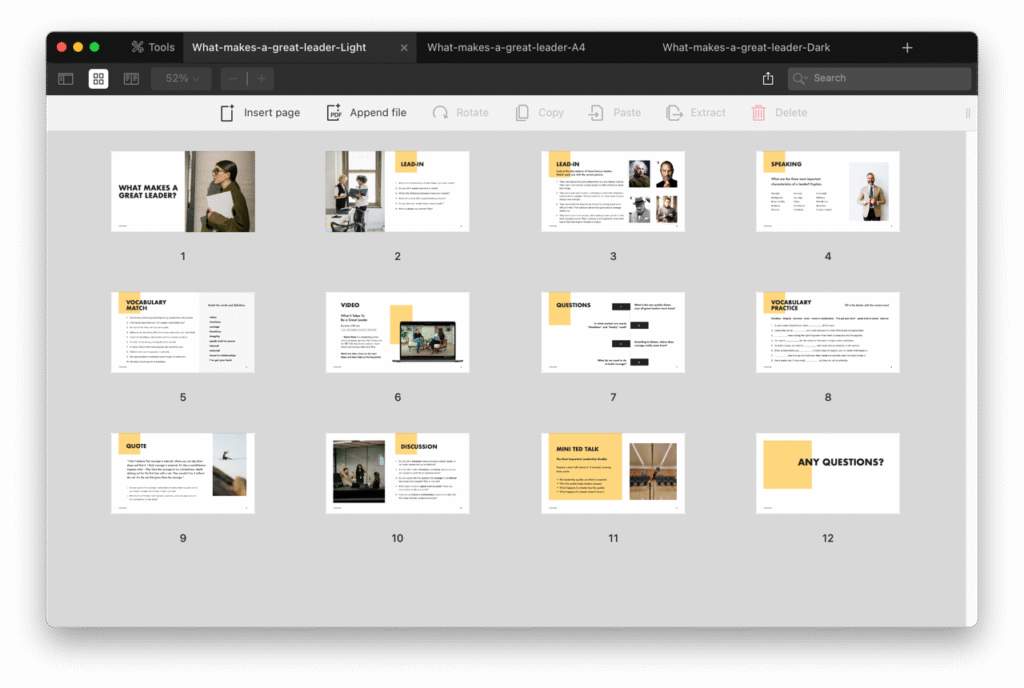Click the Delete trash icon
The image size is (1024, 688).
click(759, 113)
